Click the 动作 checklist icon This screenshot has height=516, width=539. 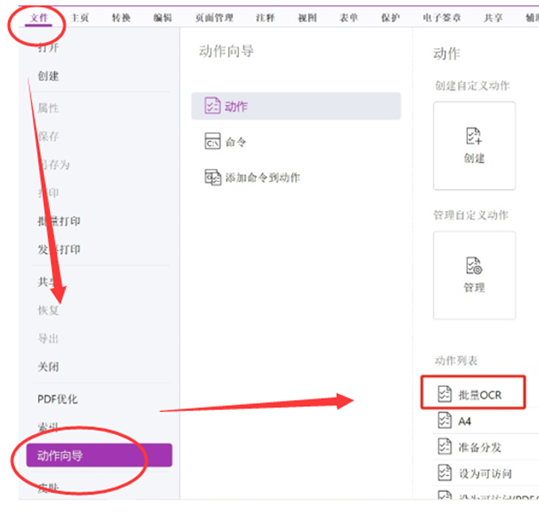tap(212, 106)
